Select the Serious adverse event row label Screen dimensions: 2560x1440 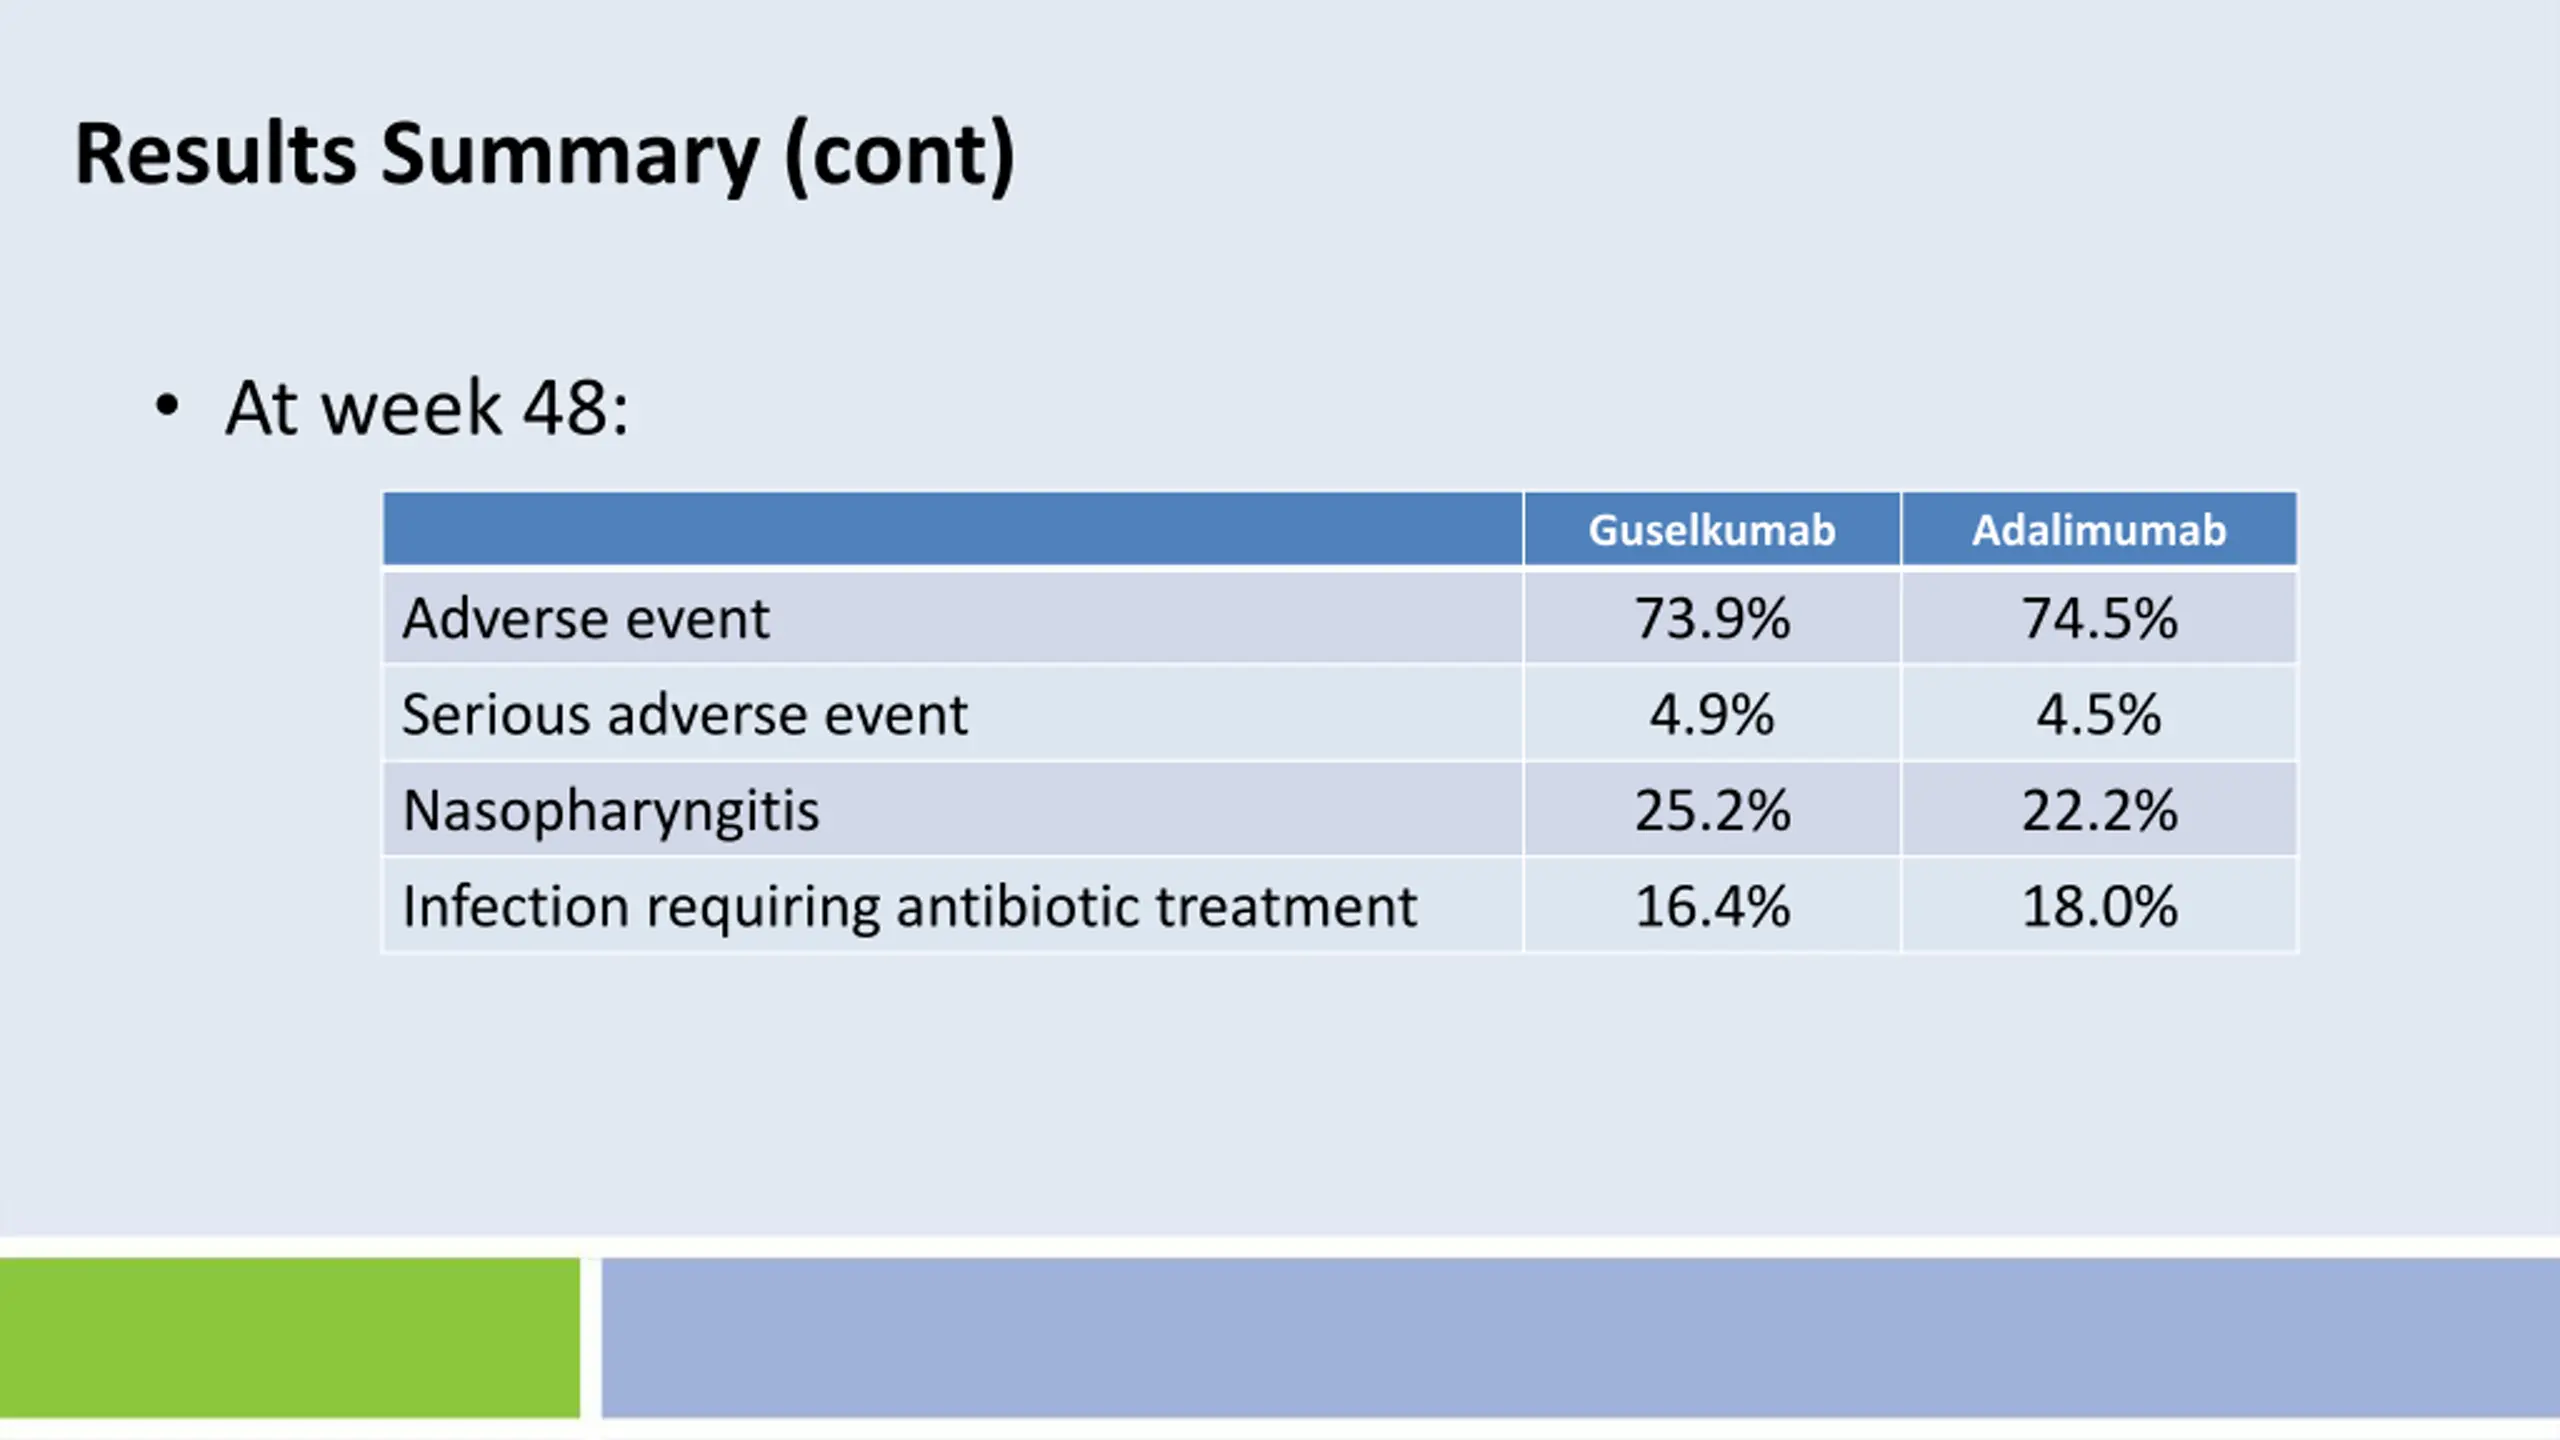[685, 714]
